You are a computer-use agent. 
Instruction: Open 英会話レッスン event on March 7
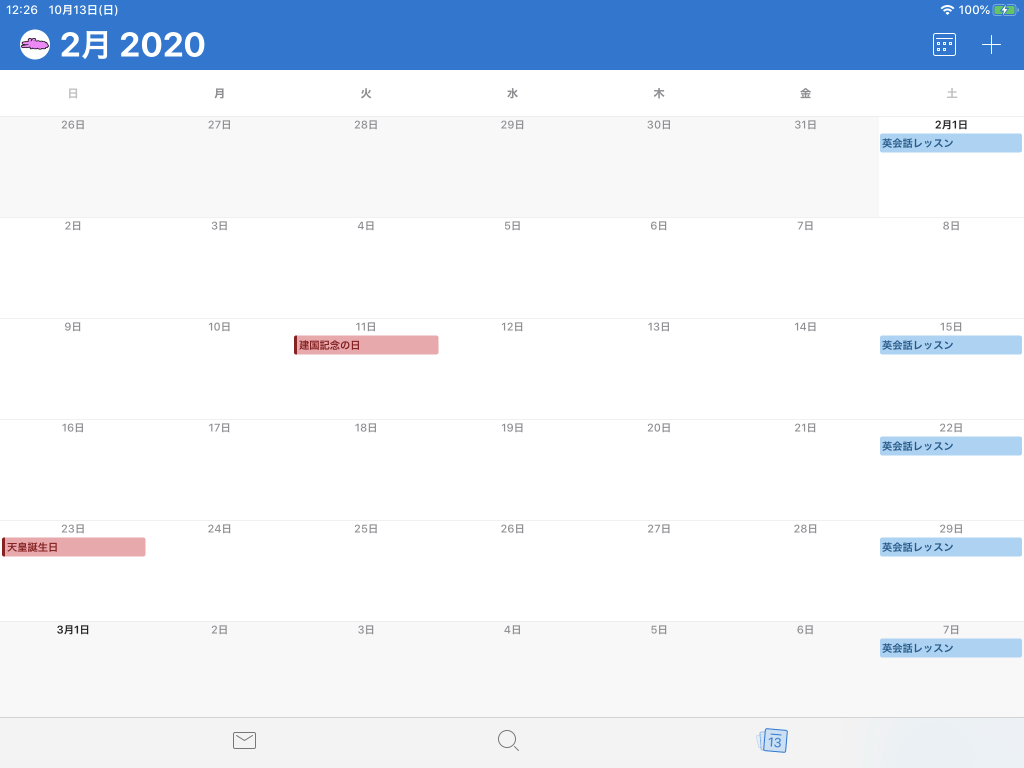[950, 648]
